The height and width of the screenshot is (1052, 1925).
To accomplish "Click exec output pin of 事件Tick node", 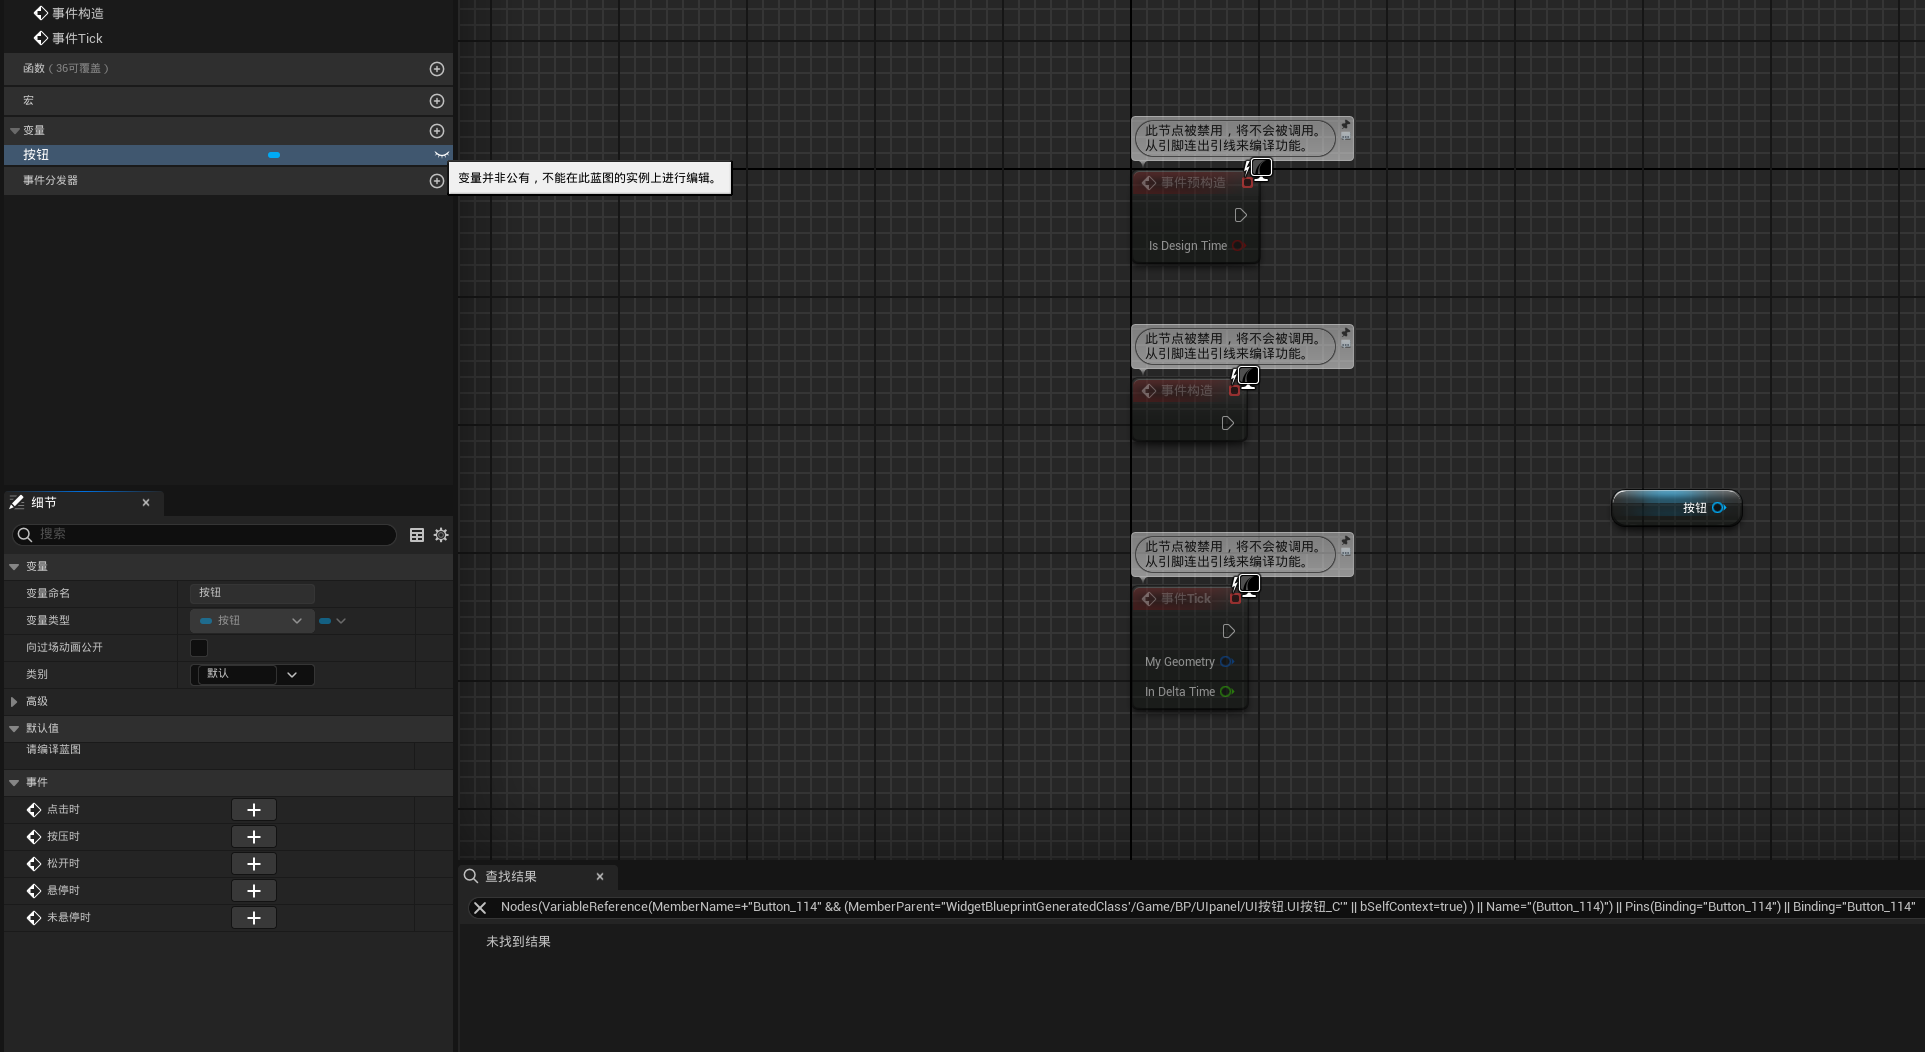I will [x=1228, y=632].
